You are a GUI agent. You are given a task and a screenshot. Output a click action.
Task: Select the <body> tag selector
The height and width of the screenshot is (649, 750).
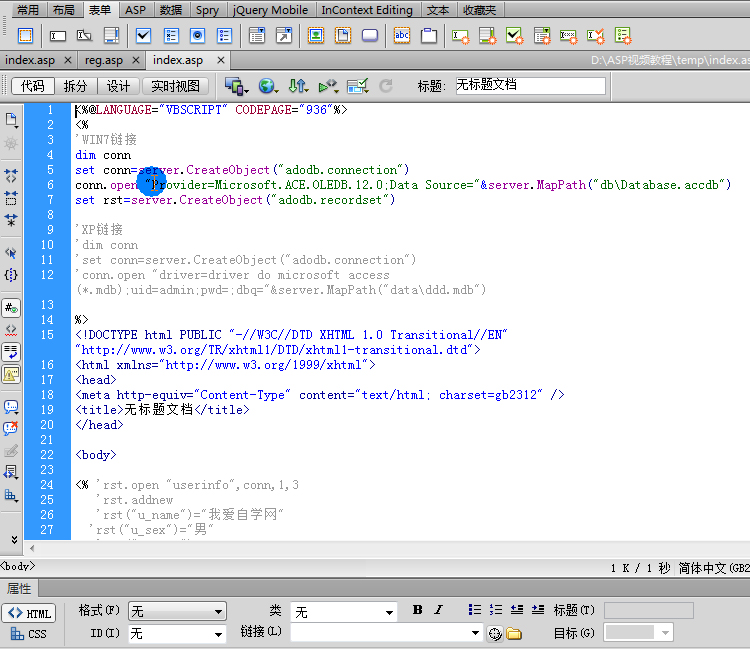(18, 566)
